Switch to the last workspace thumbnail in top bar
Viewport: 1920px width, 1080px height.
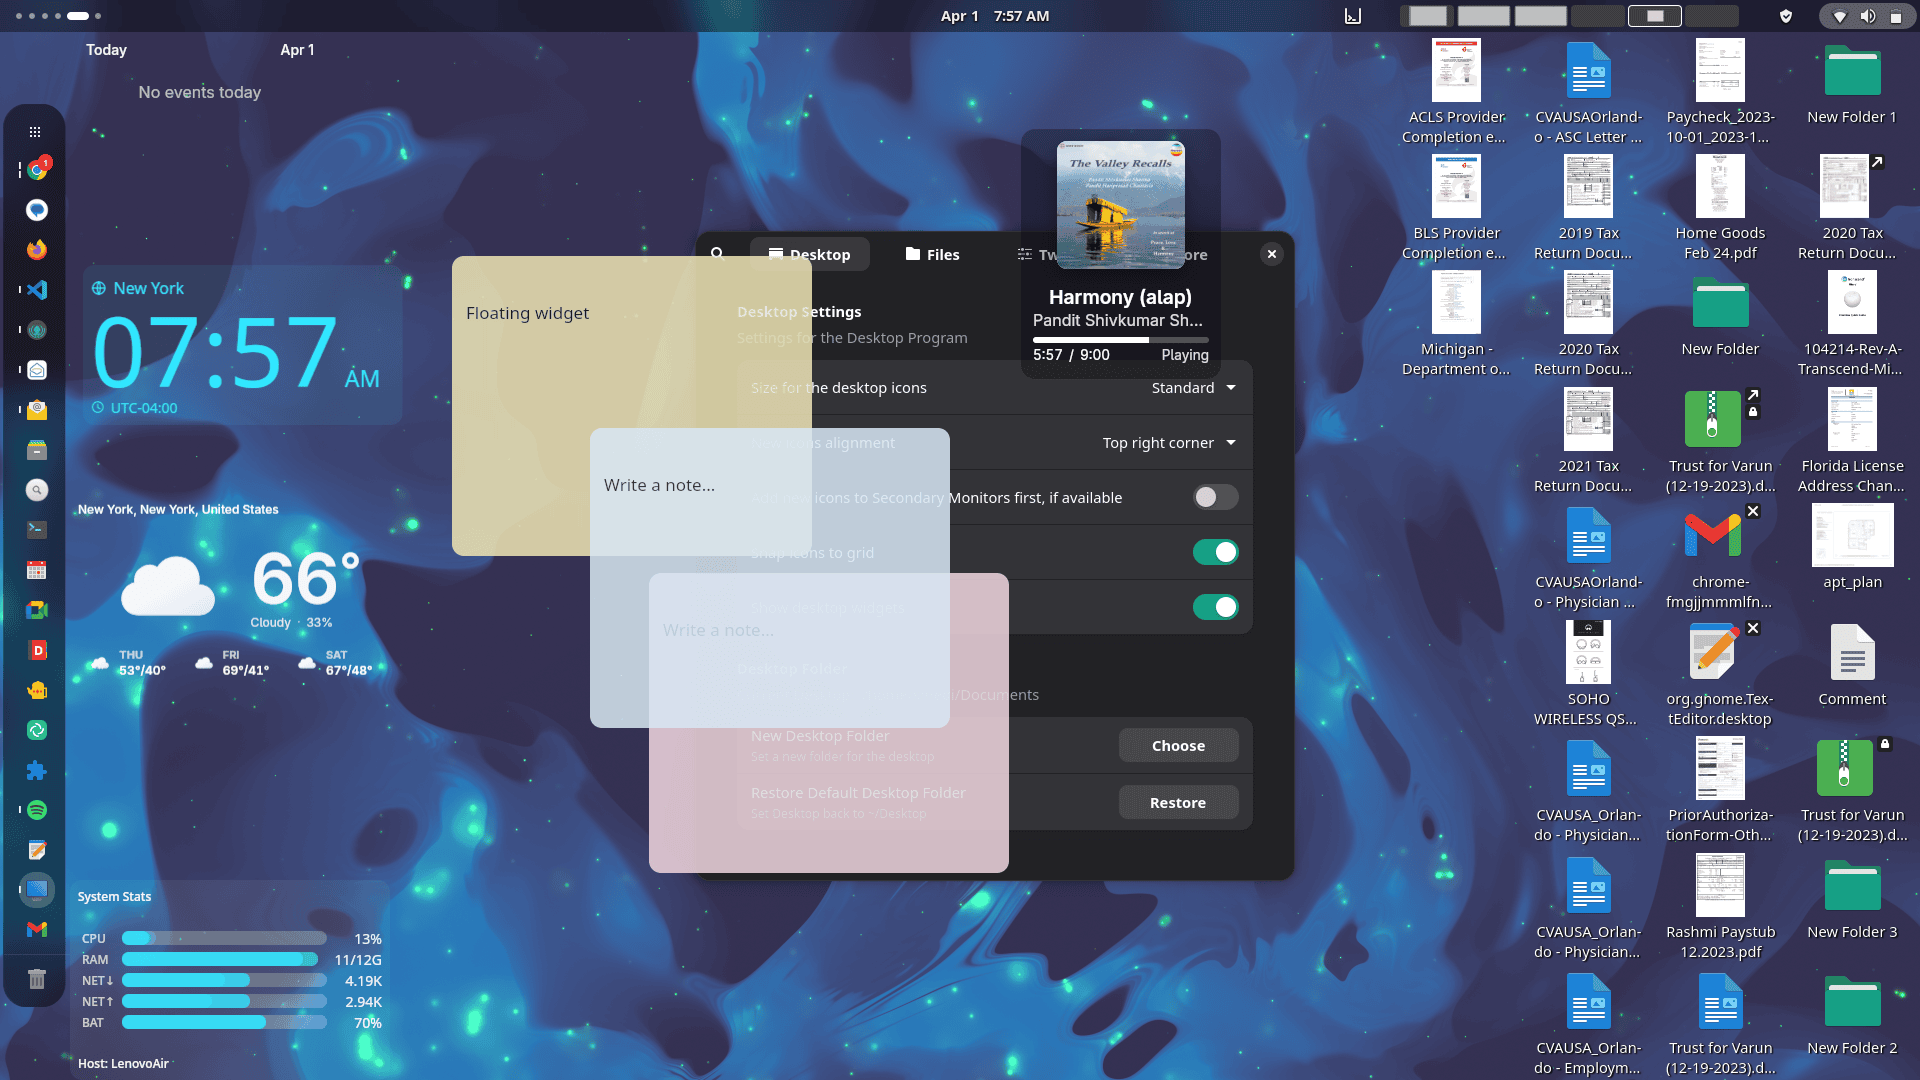1711,16
